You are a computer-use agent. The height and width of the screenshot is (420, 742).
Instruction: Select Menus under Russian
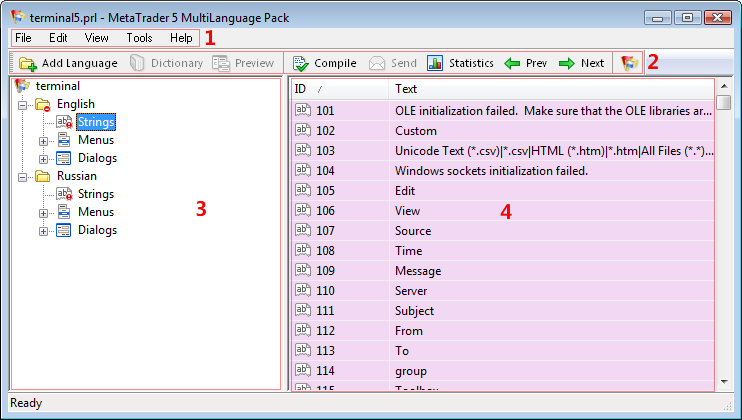(96, 212)
